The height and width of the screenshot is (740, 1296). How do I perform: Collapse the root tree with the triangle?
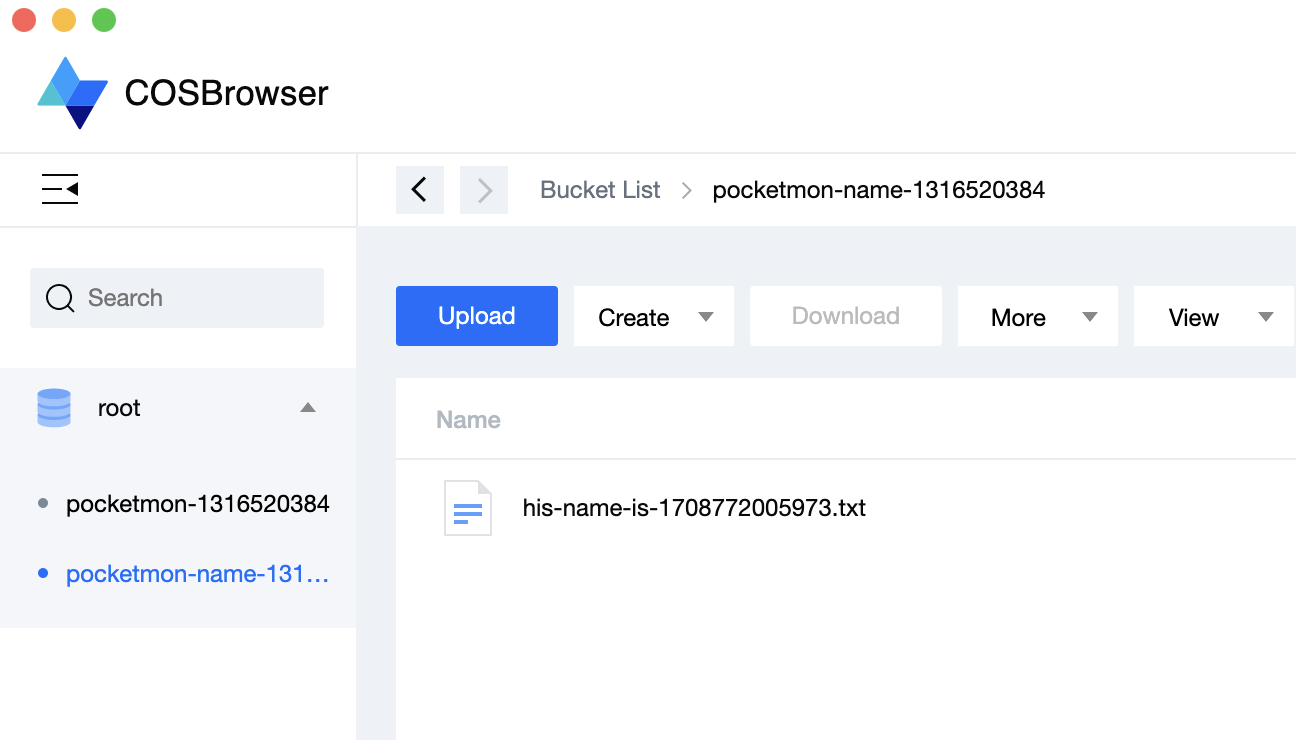308,408
